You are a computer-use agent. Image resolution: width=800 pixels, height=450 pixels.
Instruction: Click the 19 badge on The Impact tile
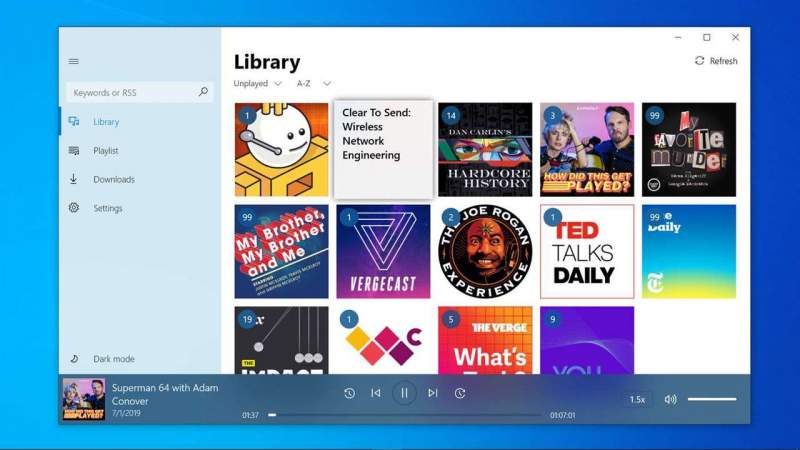[x=247, y=319]
